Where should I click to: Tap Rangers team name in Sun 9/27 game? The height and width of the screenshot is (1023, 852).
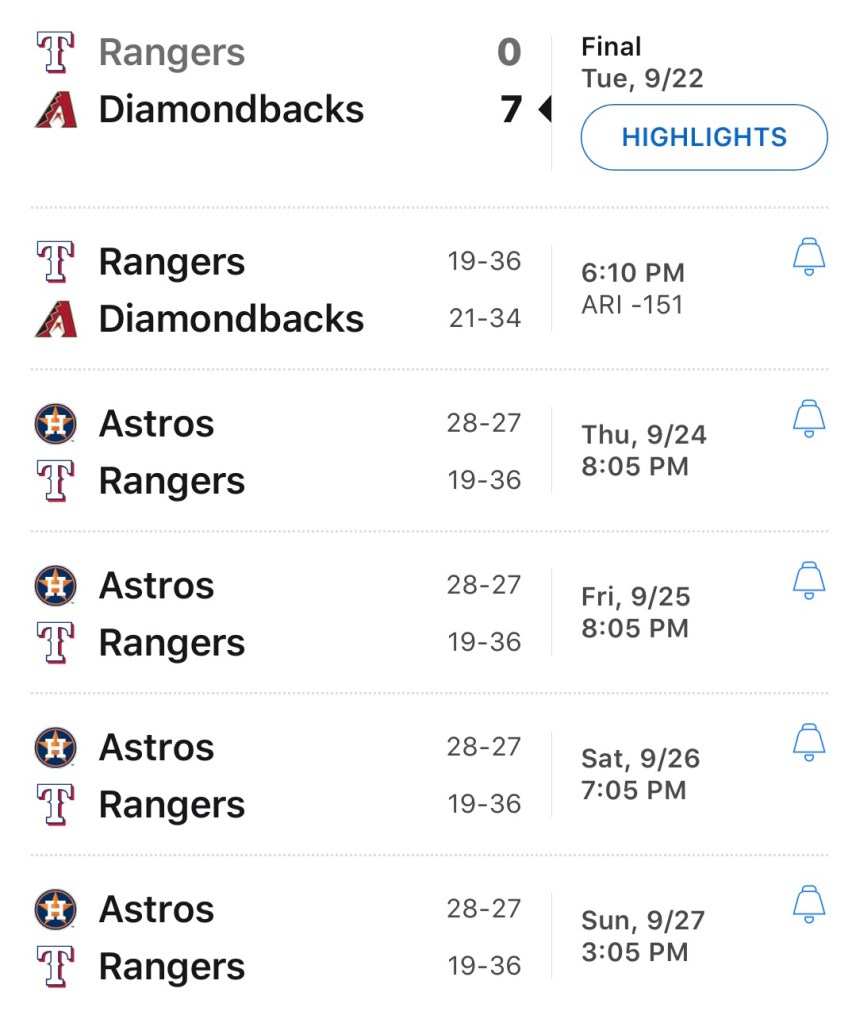(171, 967)
